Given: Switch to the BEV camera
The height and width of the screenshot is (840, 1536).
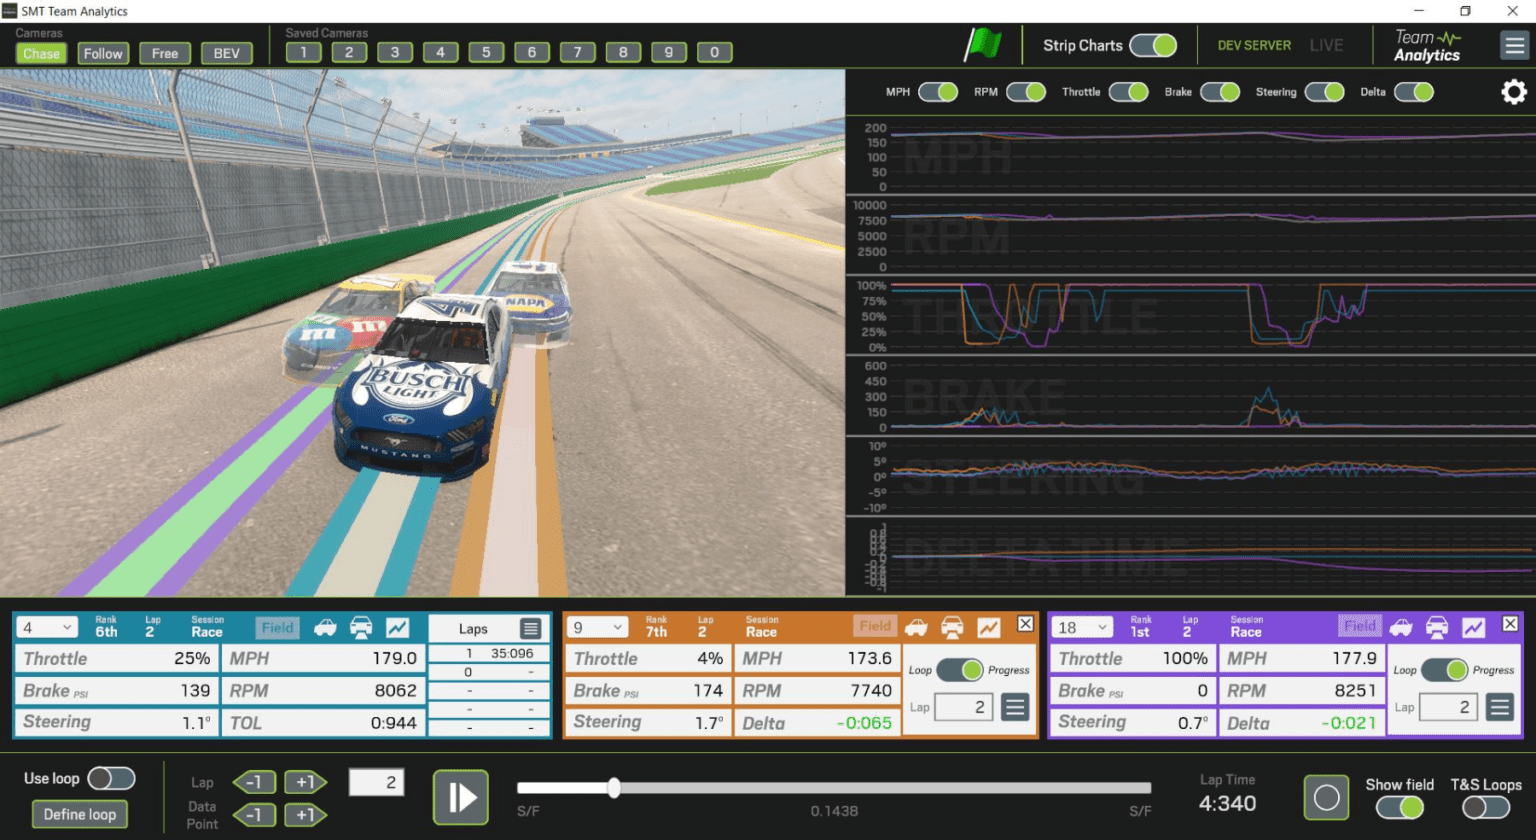Looking at the screenshot, I should (x=226, y=53).
